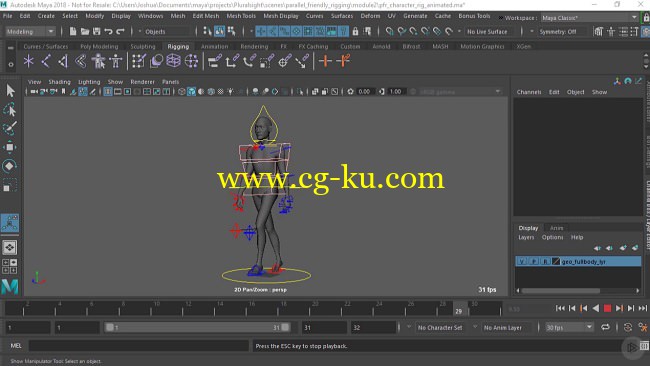Open the HumanIK shelf icon
650x366 pixels.
coord(98,61)
